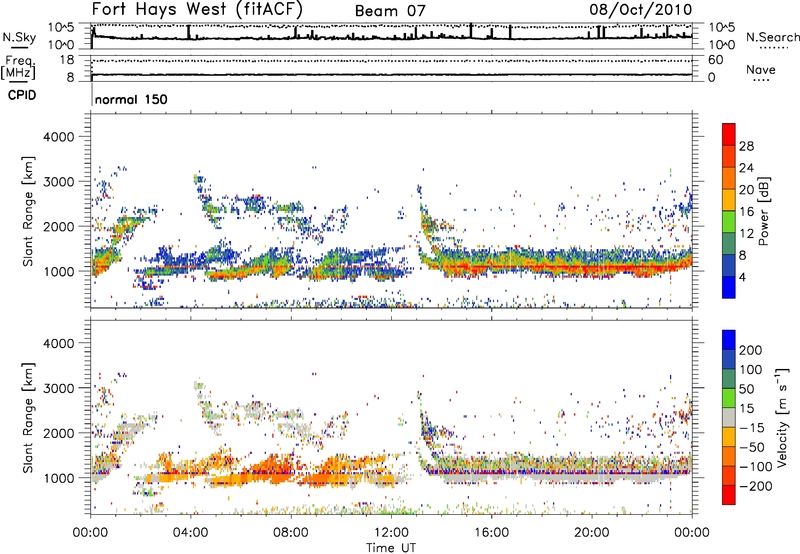Click the date "08/Oct/2010"

641,10
